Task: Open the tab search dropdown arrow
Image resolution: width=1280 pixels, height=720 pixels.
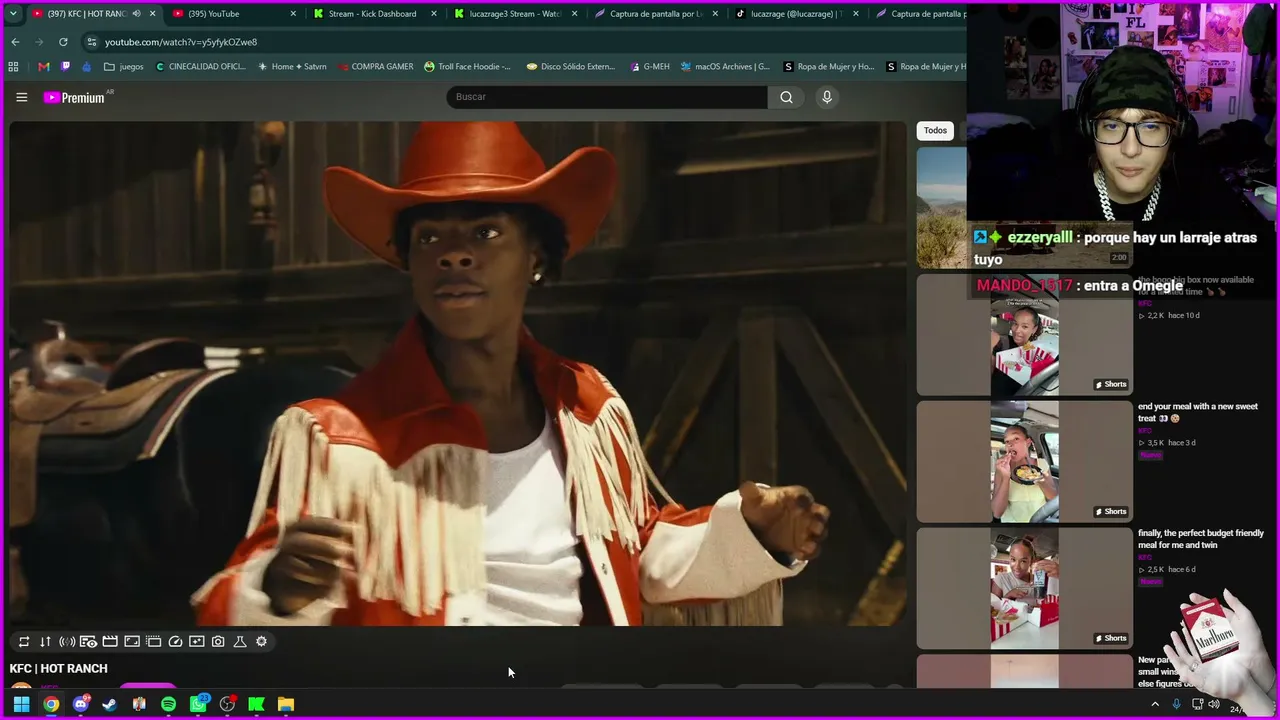Action: pyautogui.click(x=13, y=14)
